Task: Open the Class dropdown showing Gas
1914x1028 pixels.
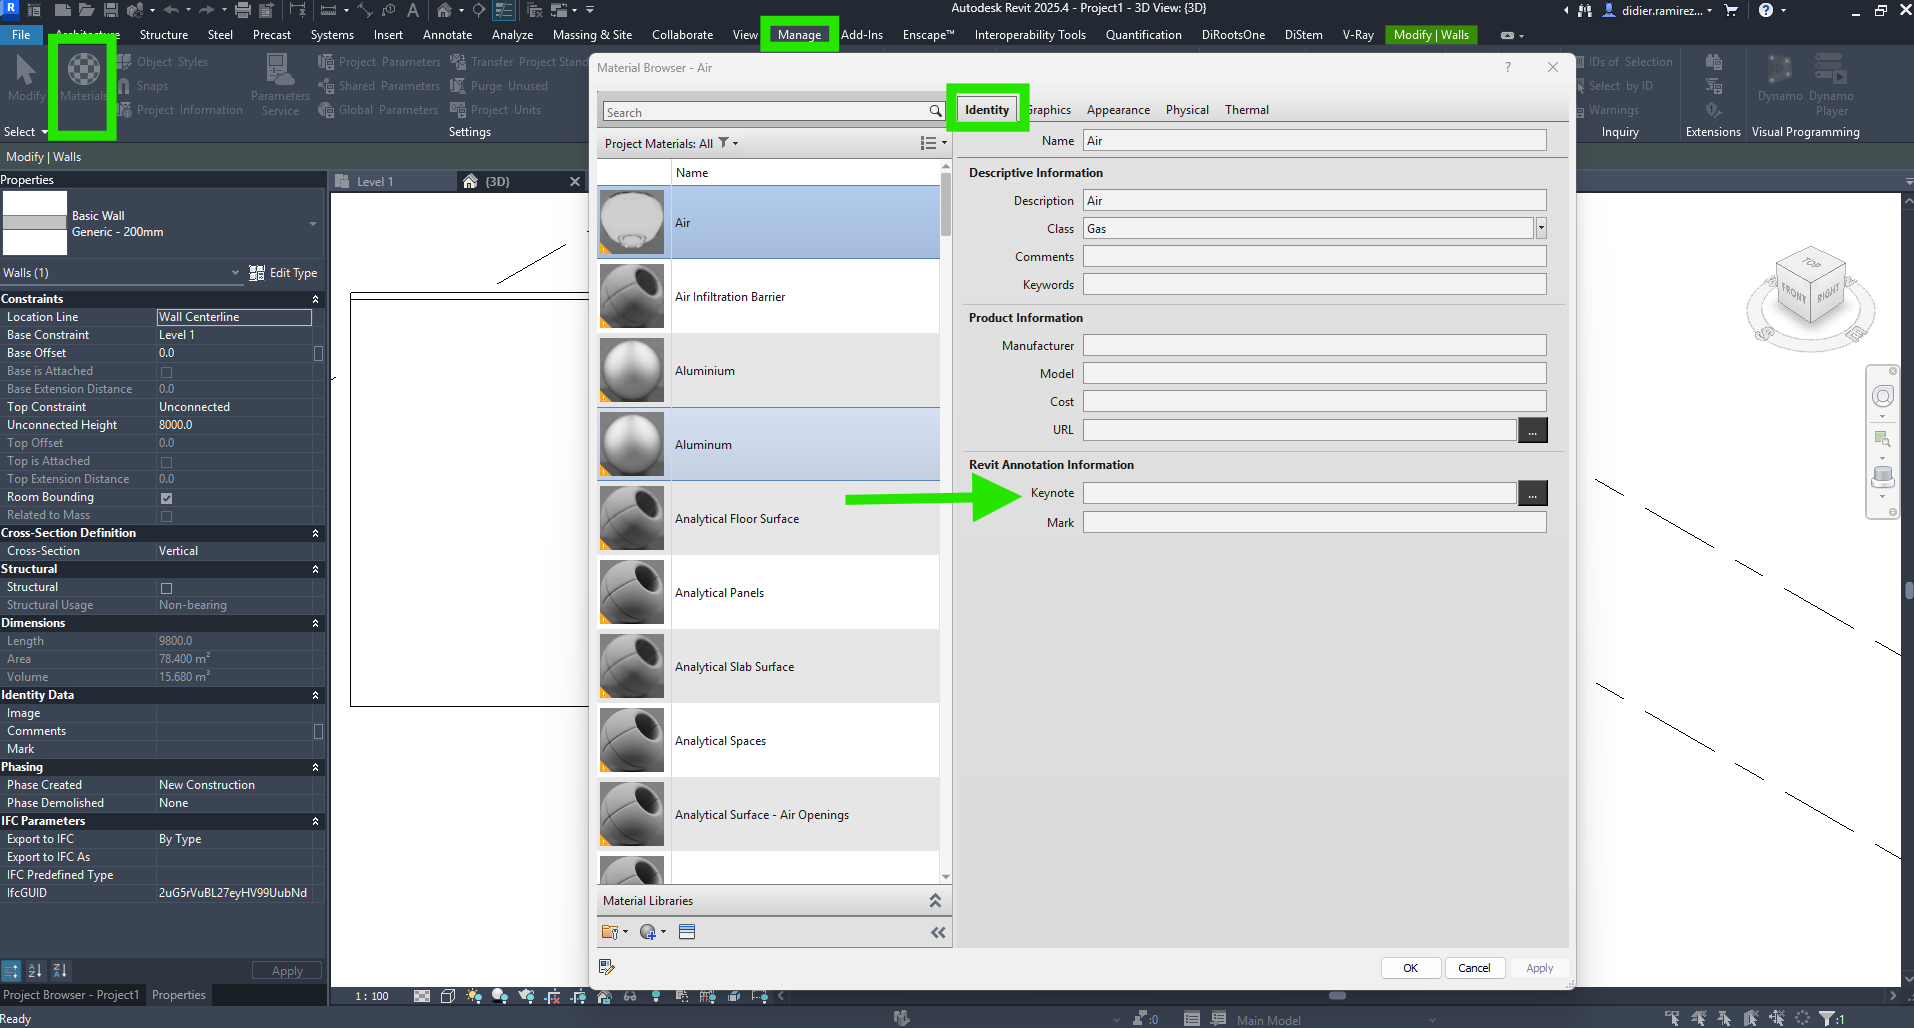Action: [1541, 228]
